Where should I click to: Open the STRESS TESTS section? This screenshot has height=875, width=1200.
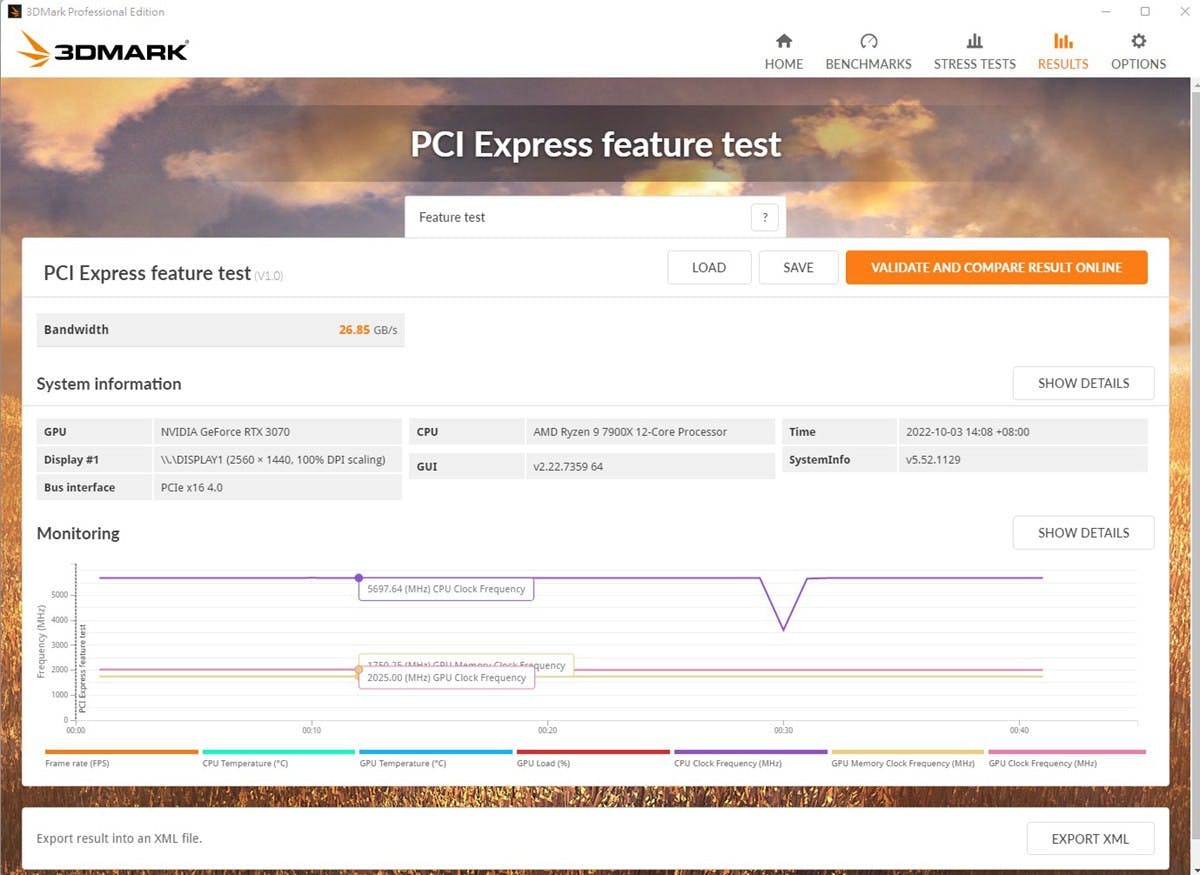pos(974,52)
